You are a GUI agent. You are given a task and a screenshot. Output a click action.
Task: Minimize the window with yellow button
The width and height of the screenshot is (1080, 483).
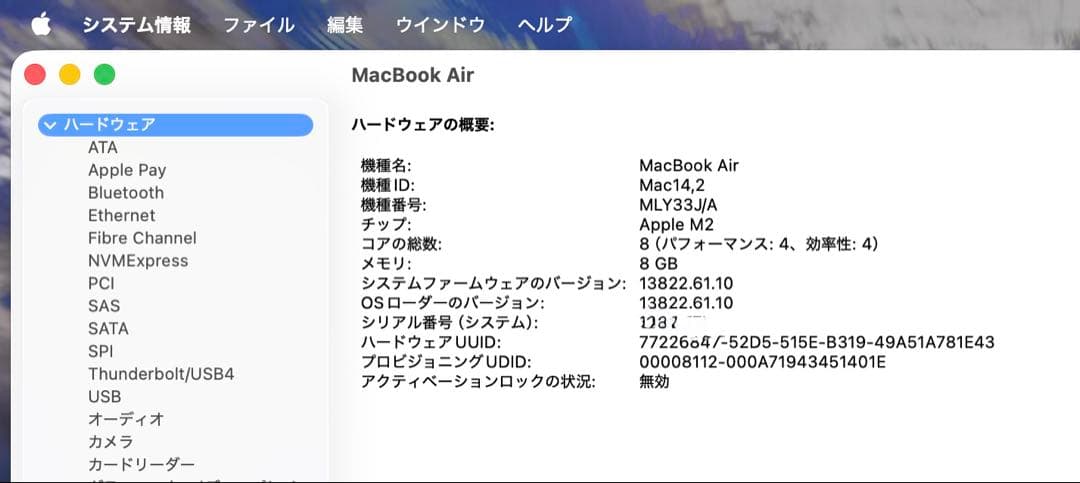coord(70,74)
